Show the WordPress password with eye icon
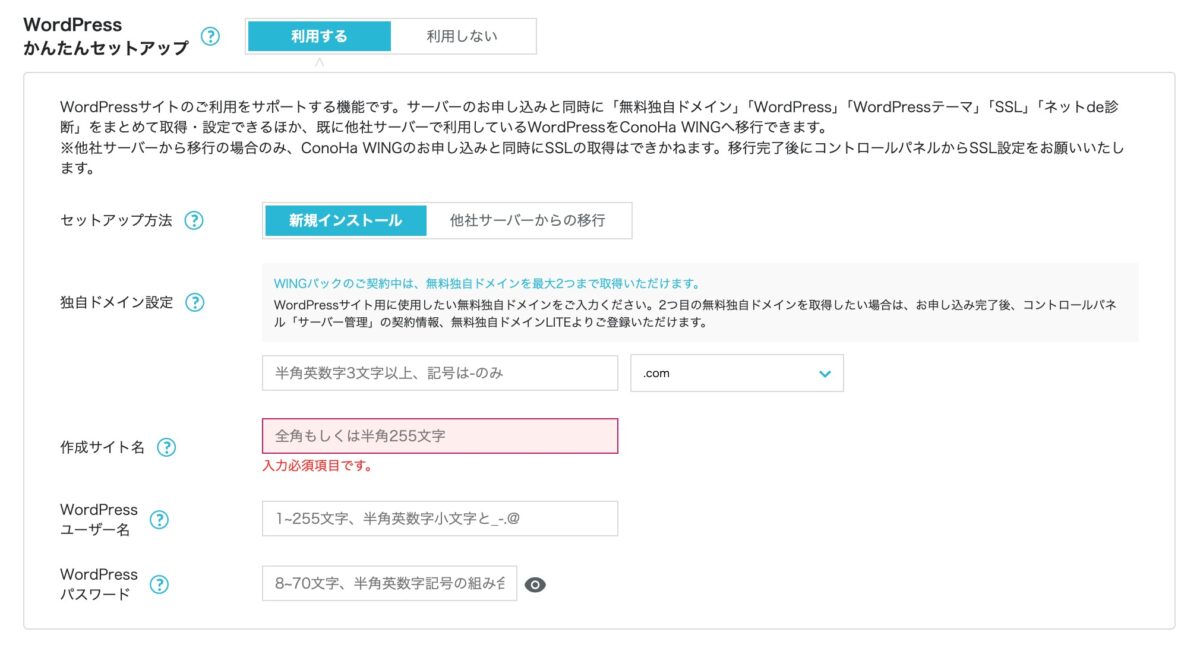1200x651 pixels. 535,585
